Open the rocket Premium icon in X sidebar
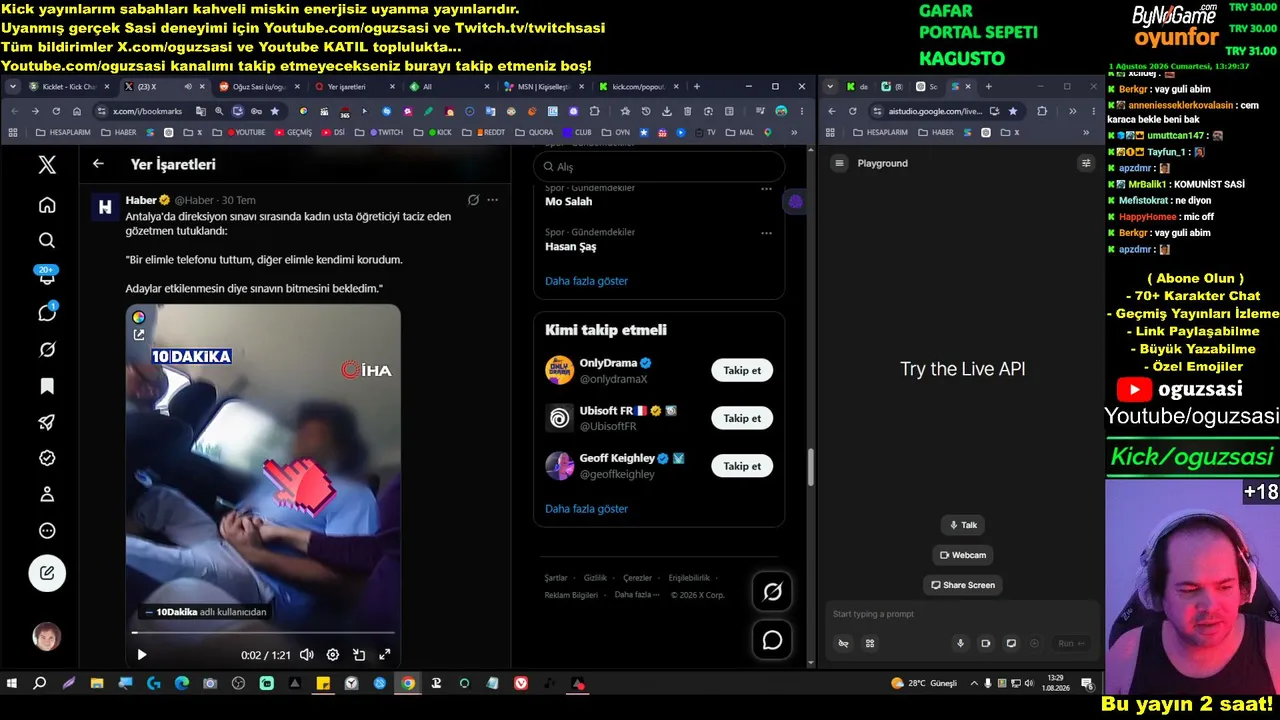The image size is (1280, 720). tap(47, 422)
